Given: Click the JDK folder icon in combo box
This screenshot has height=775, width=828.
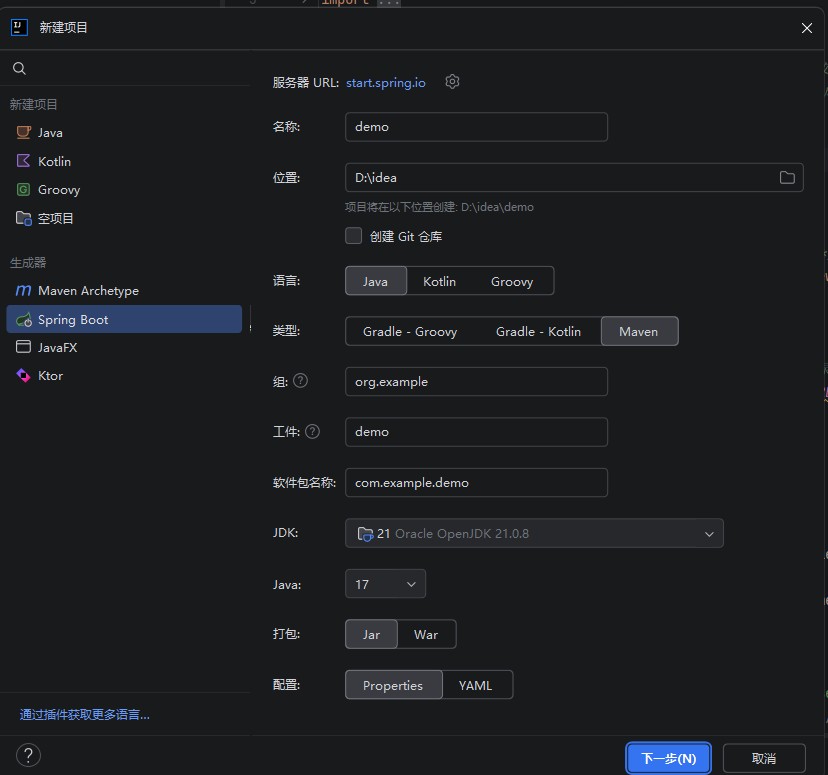Looking at the screenshot, I should click(x=365, y=534).
